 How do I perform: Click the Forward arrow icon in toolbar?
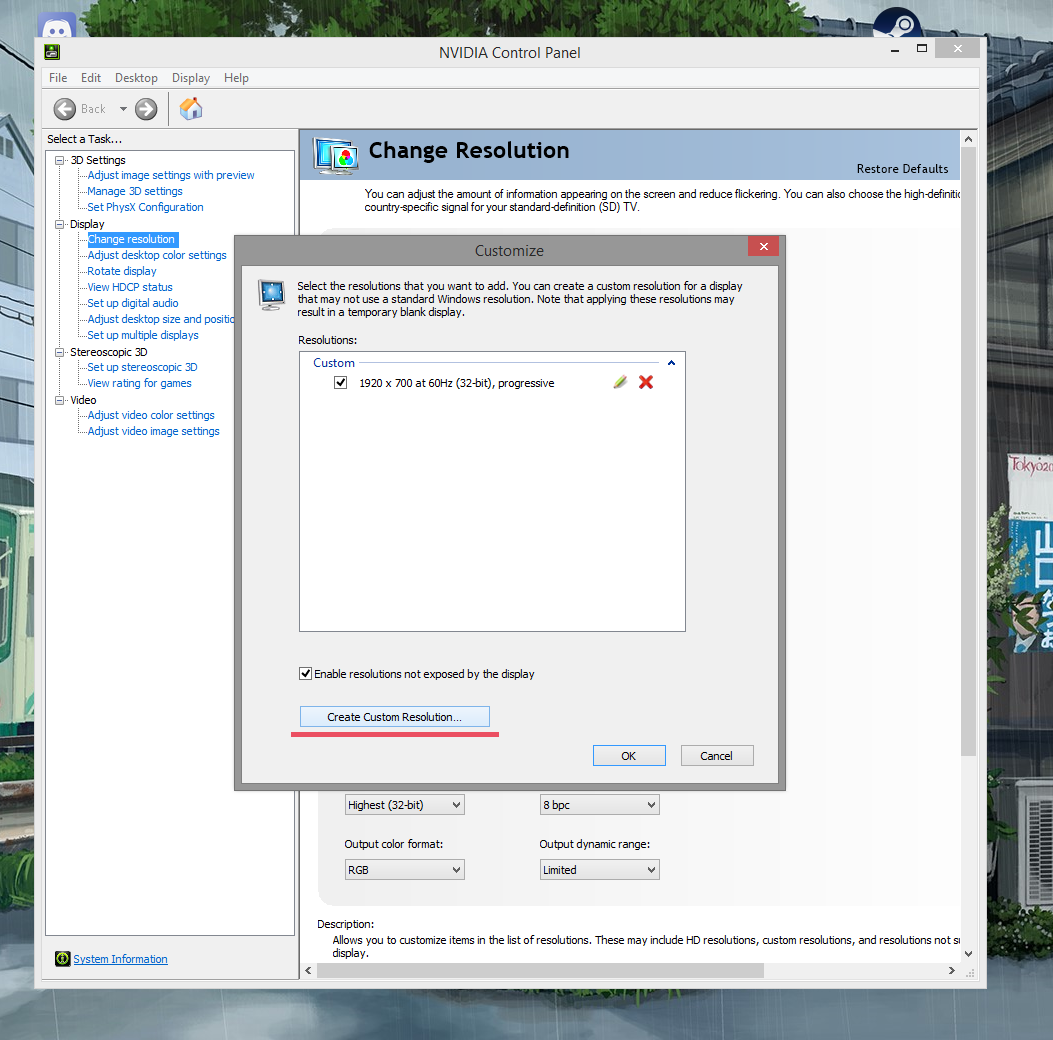[x=146, y=109]
